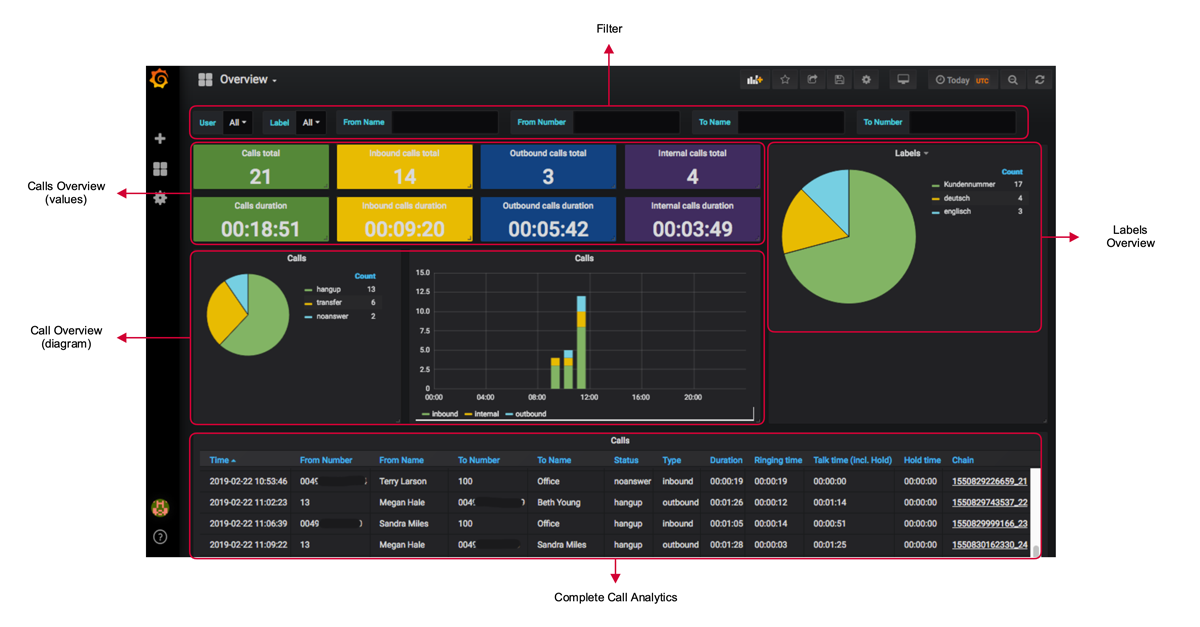This screenshot has width=1200, height=627.
Task: Star the Overview dashboard
Action: tap(786, 80)
